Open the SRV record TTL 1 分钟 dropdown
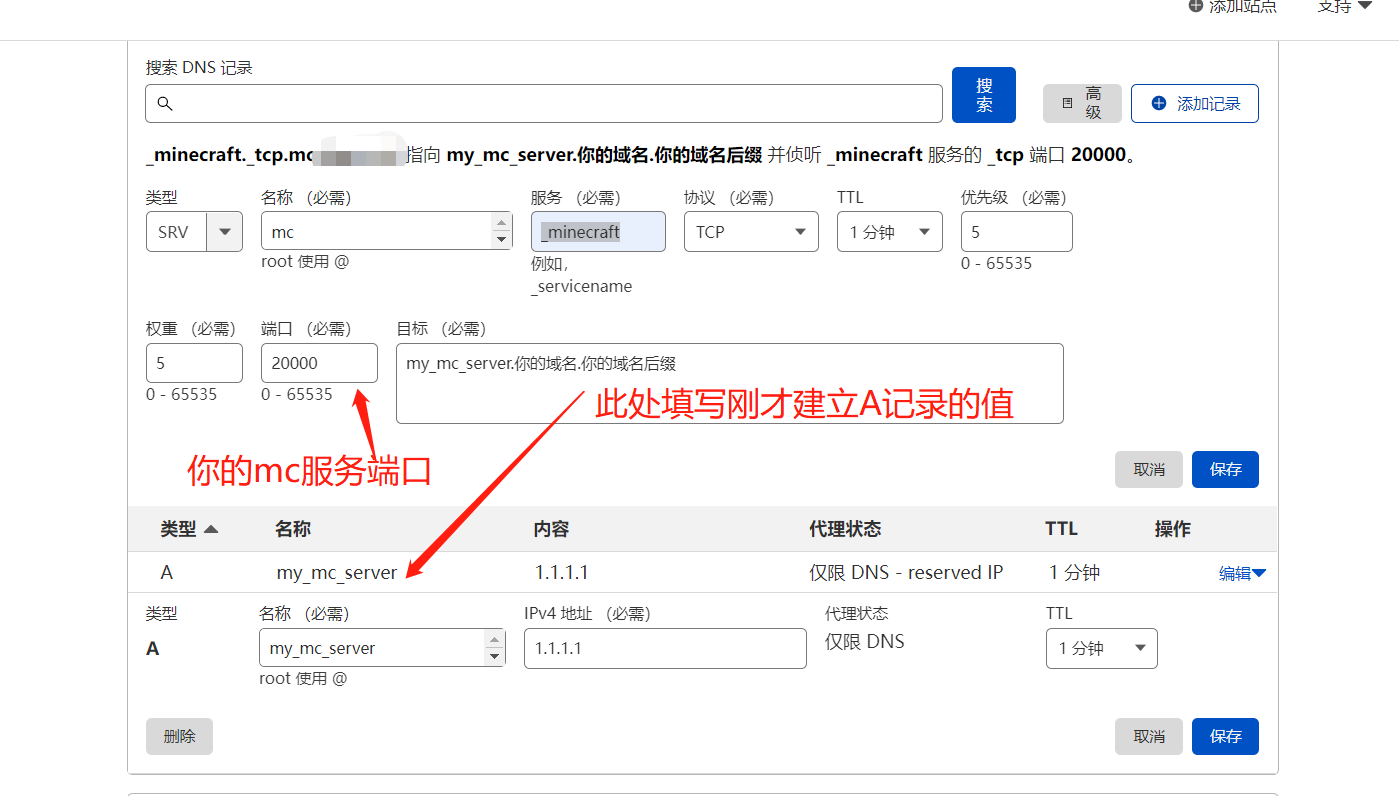 (x=889, y=232)
